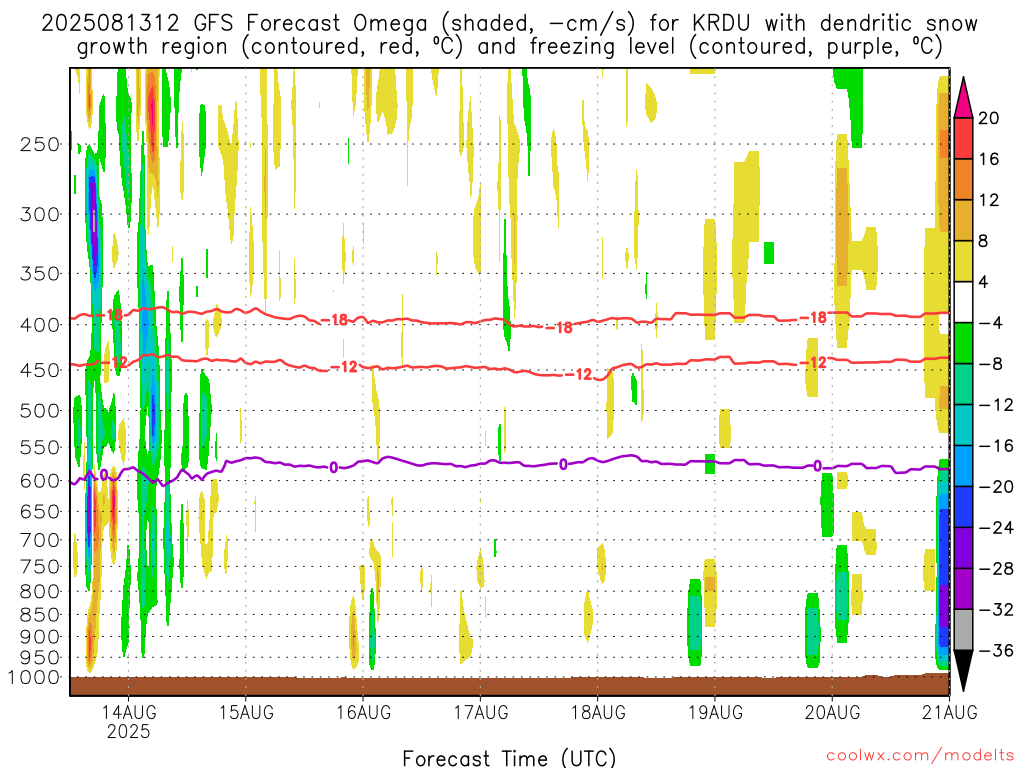Click the colorbar value label 20
Screen dimensions: 1024x768
pyautogui.click(x=989, y=118)
